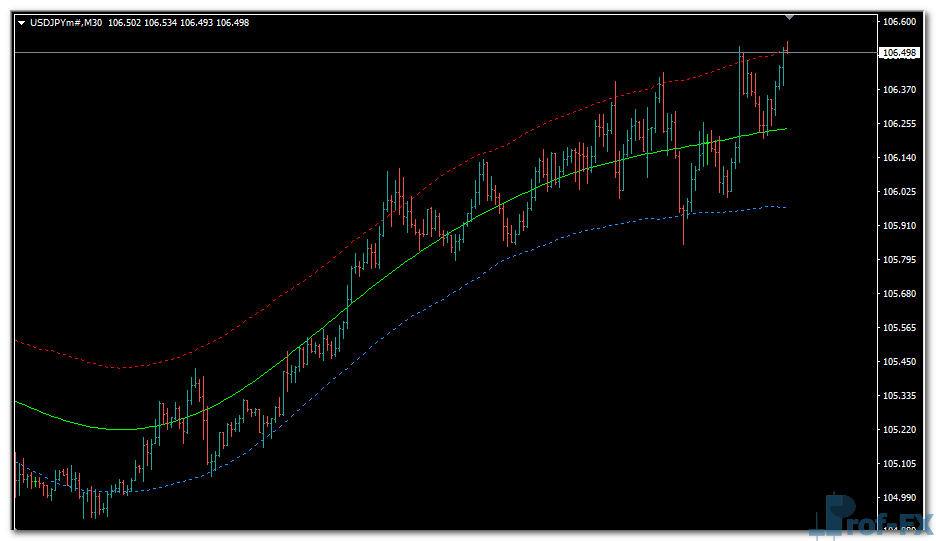Click the 106.140 price scale label
The height and width of the screenshot is (541, 936).
[899, 158]
